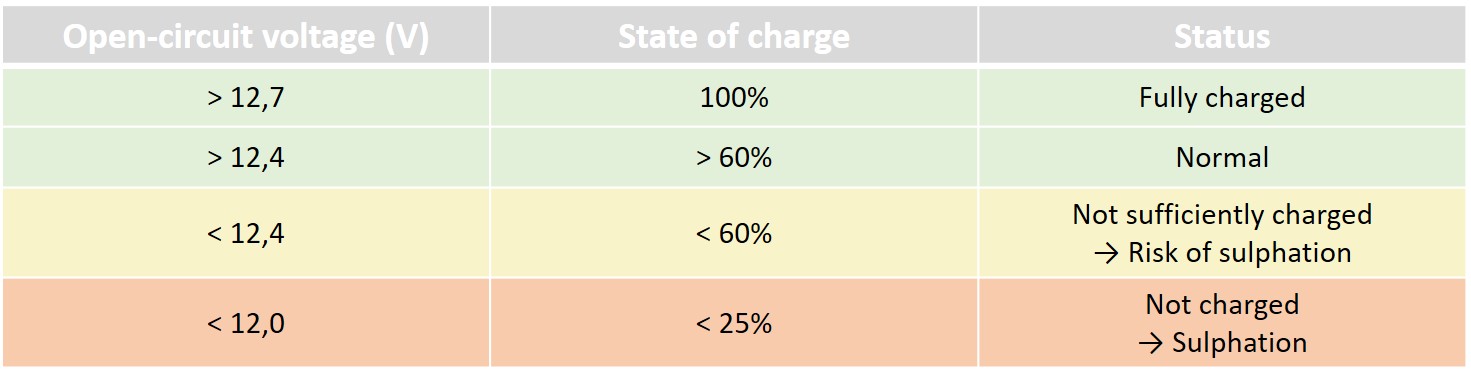Click the Status column header
Viewport: 1471px width, 380px height.
coord(1222,37)
